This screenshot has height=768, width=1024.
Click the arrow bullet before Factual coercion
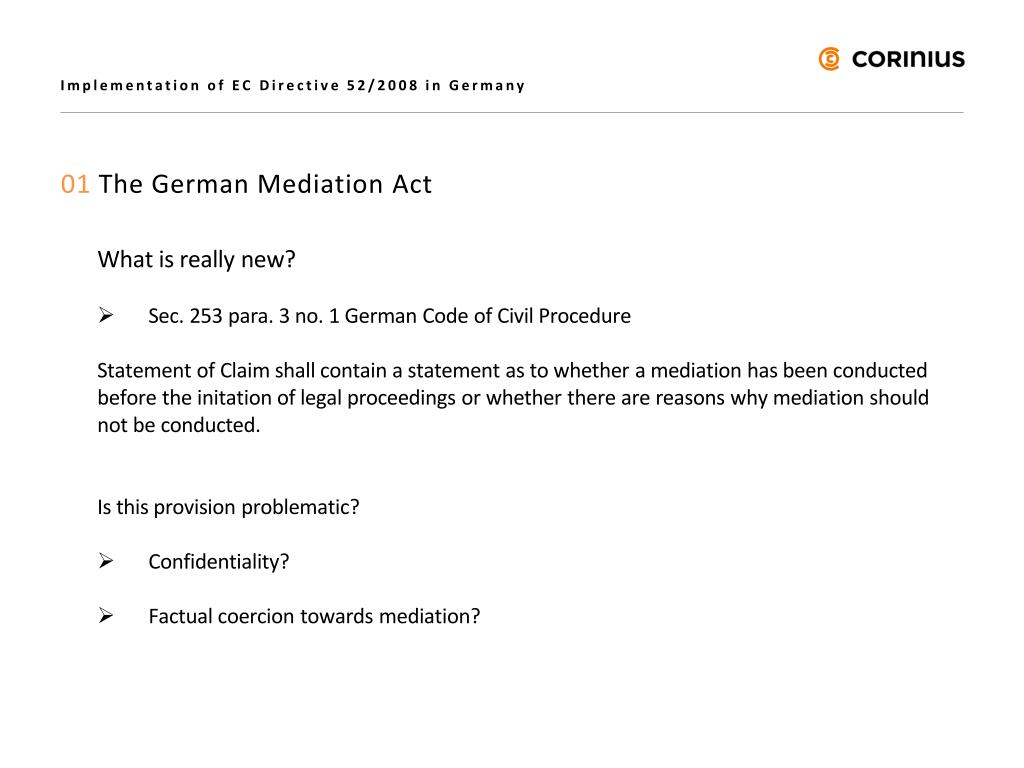click(x=105, y=616)
